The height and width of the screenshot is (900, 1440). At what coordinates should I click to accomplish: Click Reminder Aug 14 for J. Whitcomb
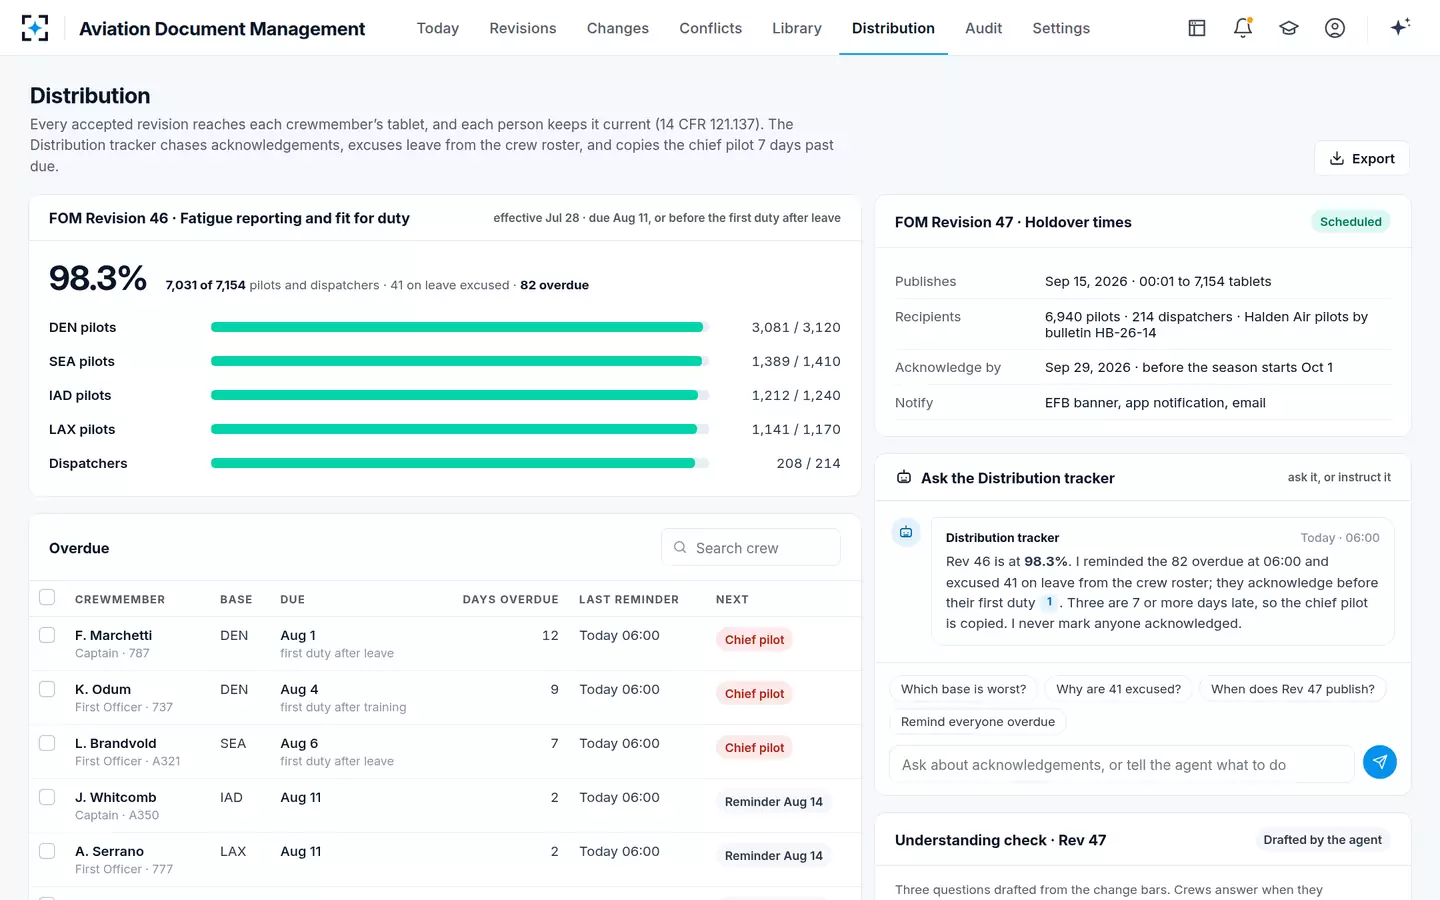point(774,802)
